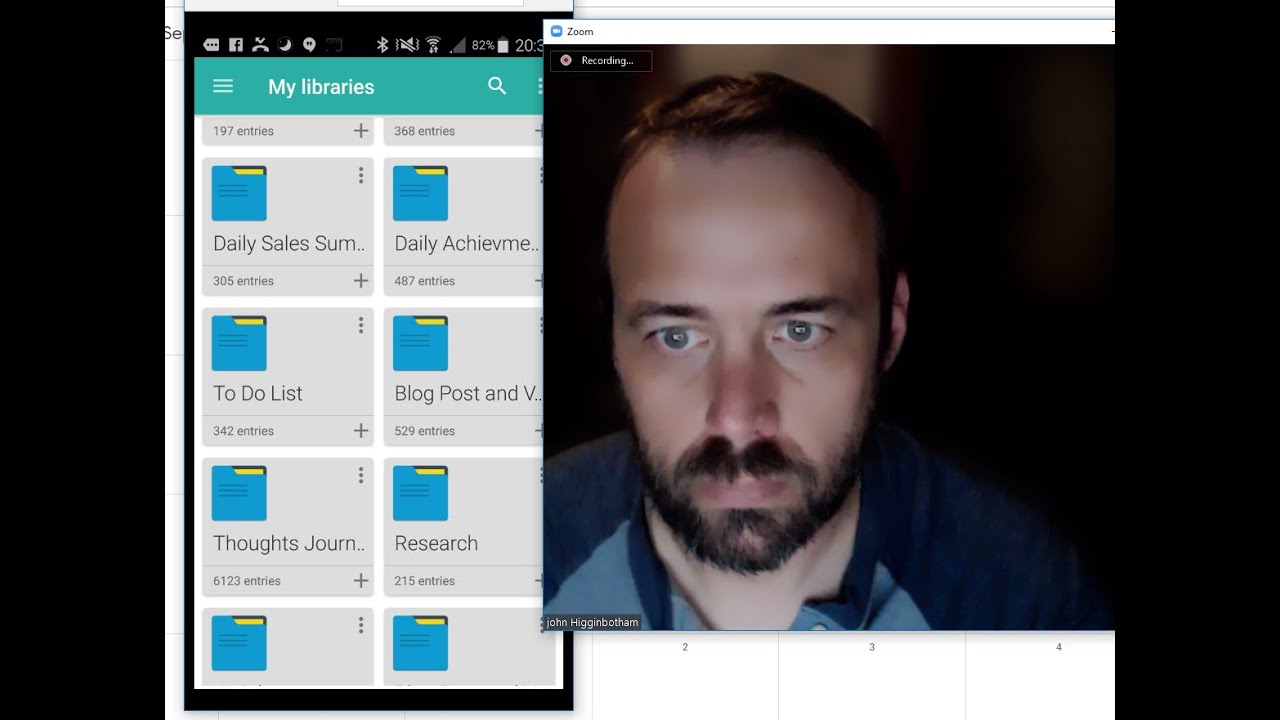
Task: Add entry to Thoughts Journ.. library
Action: 361,581
